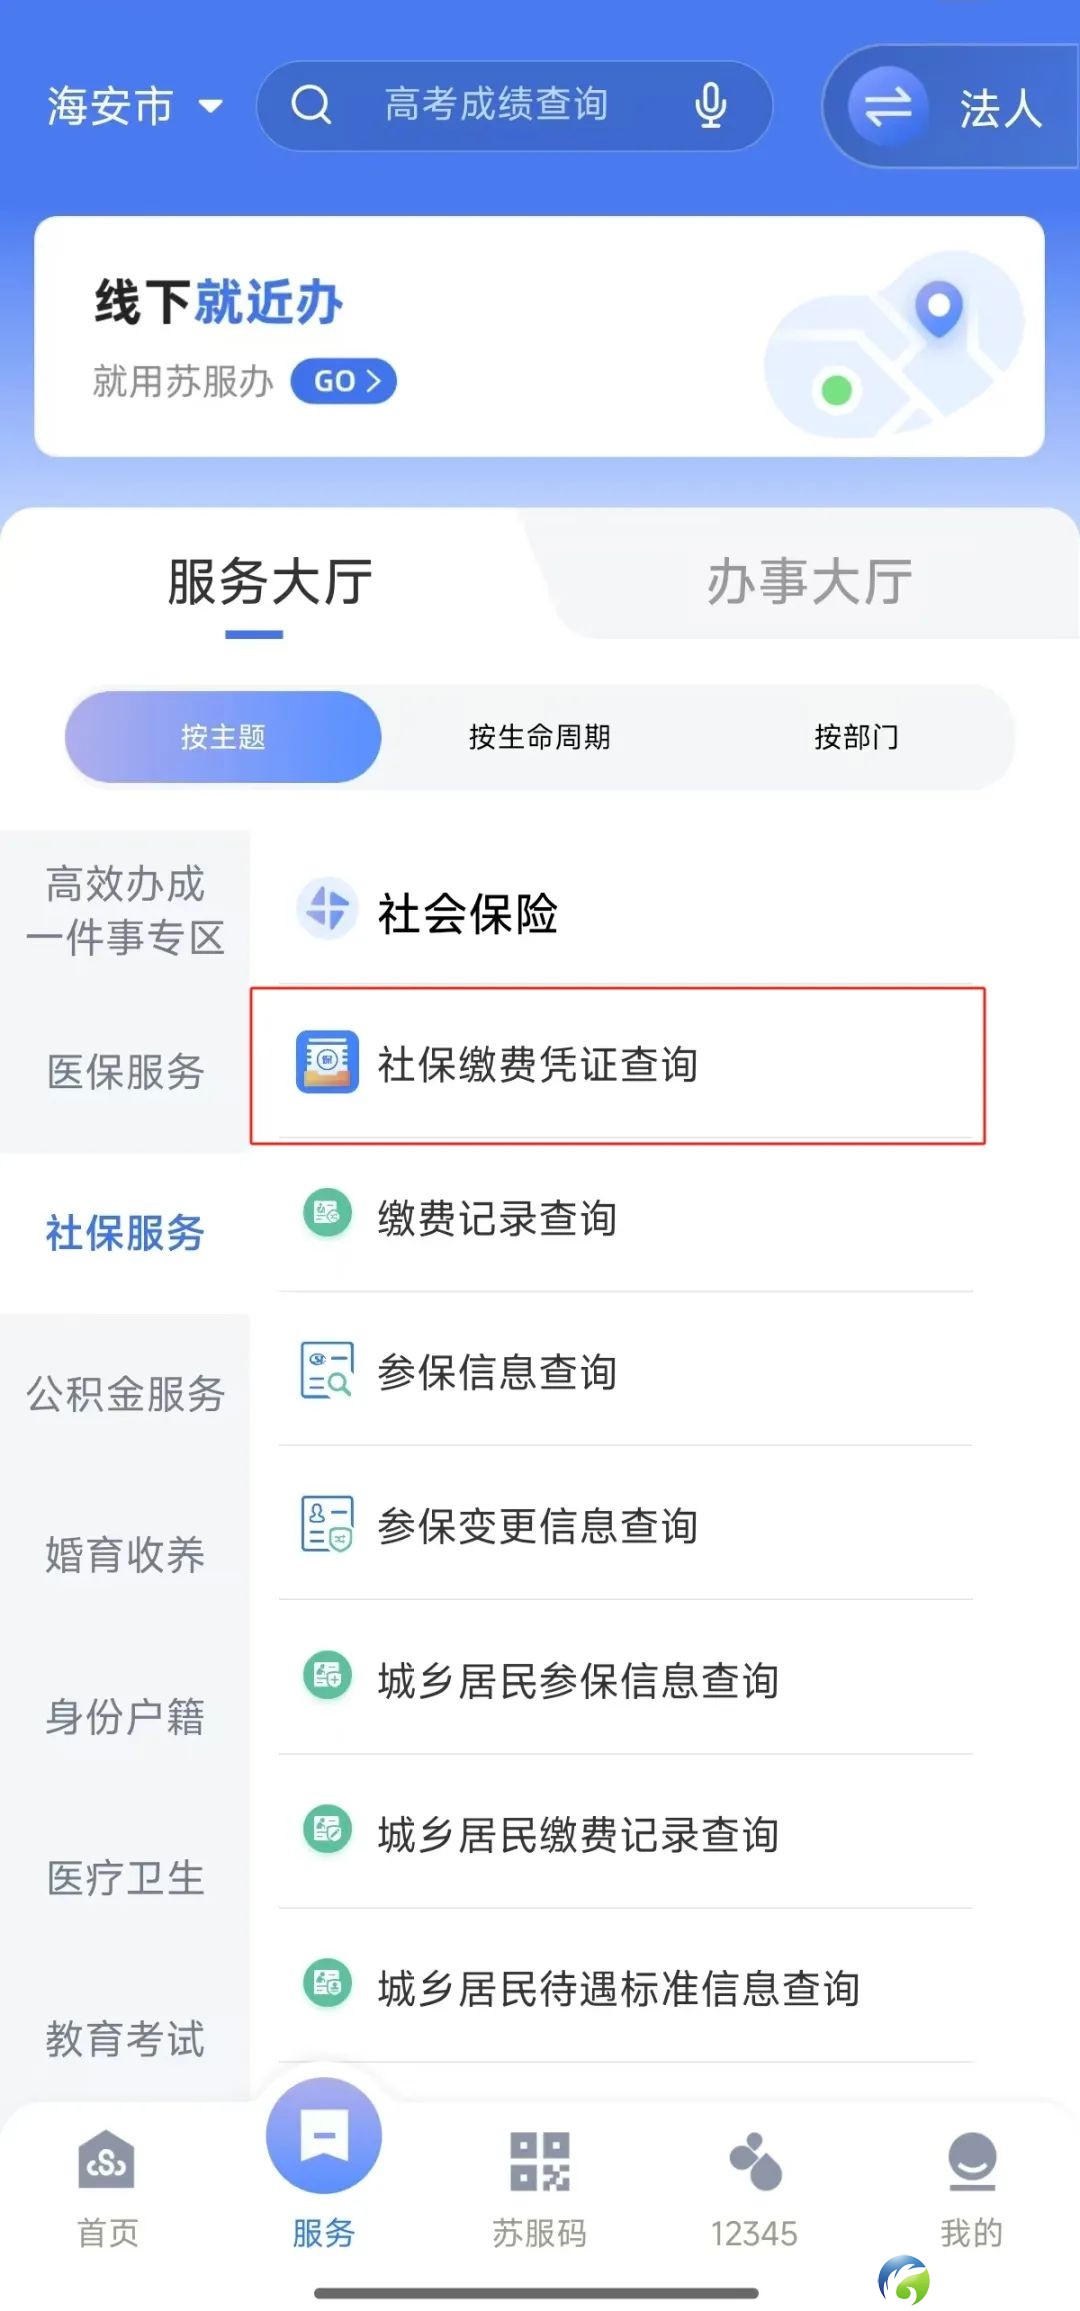This screenshot has height=2311, width=1080.
Task: Open 缴费记录查询 entry
Action: point(625,1218)
